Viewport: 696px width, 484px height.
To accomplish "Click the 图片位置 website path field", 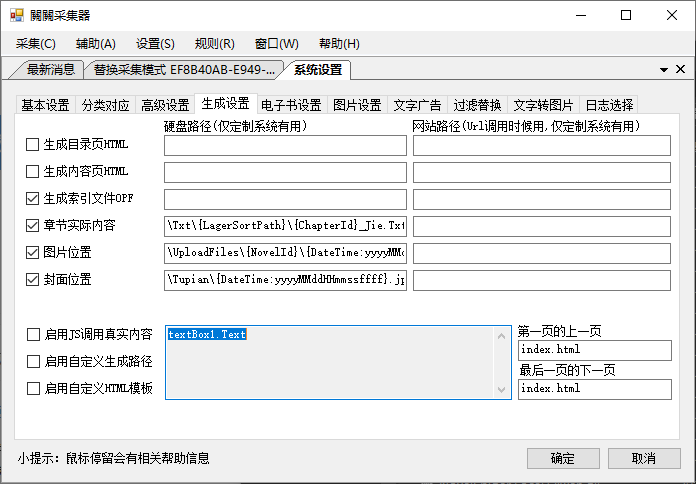I will click(x=542, y=254).
